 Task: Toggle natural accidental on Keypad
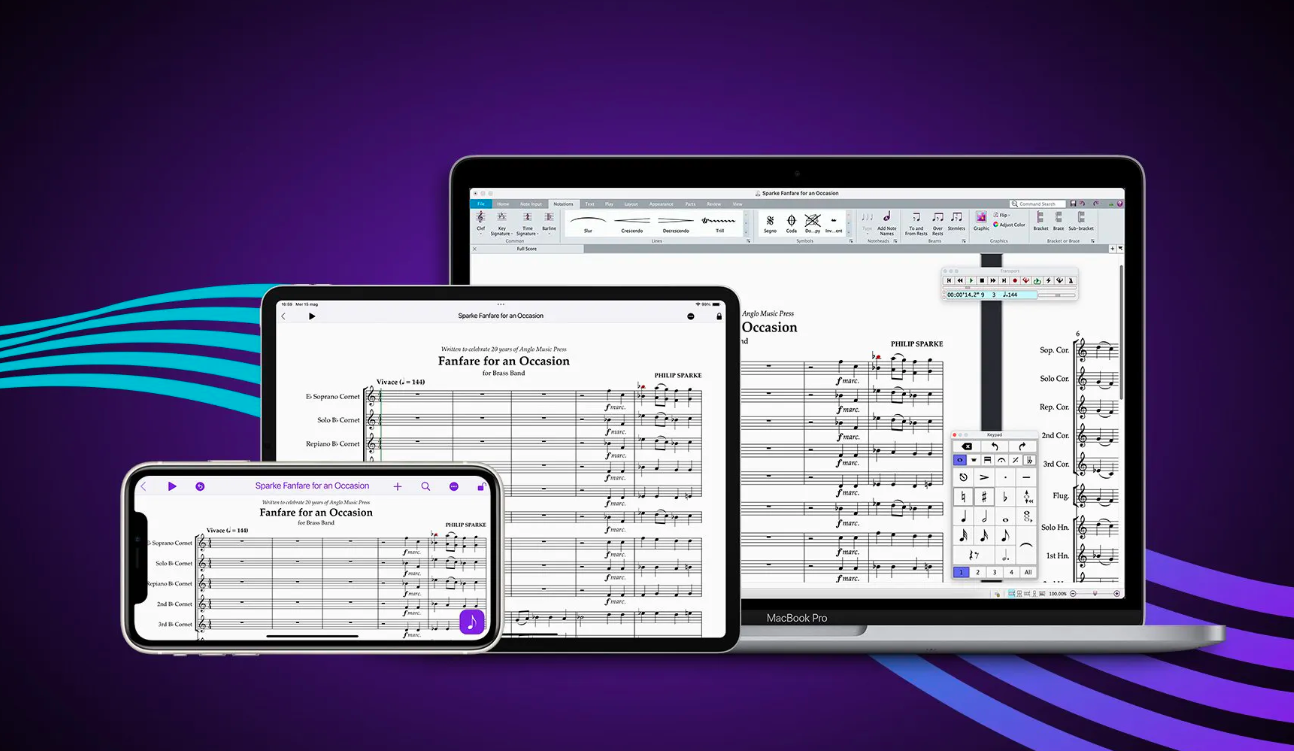[963, 497]
